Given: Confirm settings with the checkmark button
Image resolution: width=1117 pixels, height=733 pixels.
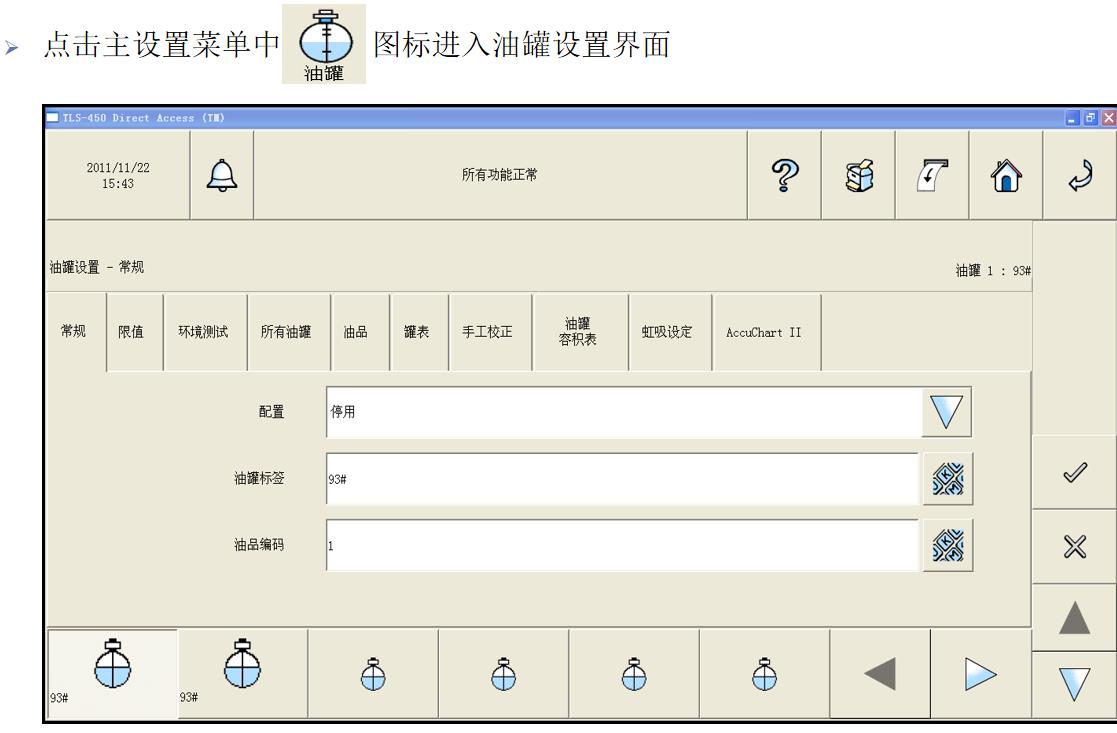Looking at the screenshot, I should point(1074,473).
